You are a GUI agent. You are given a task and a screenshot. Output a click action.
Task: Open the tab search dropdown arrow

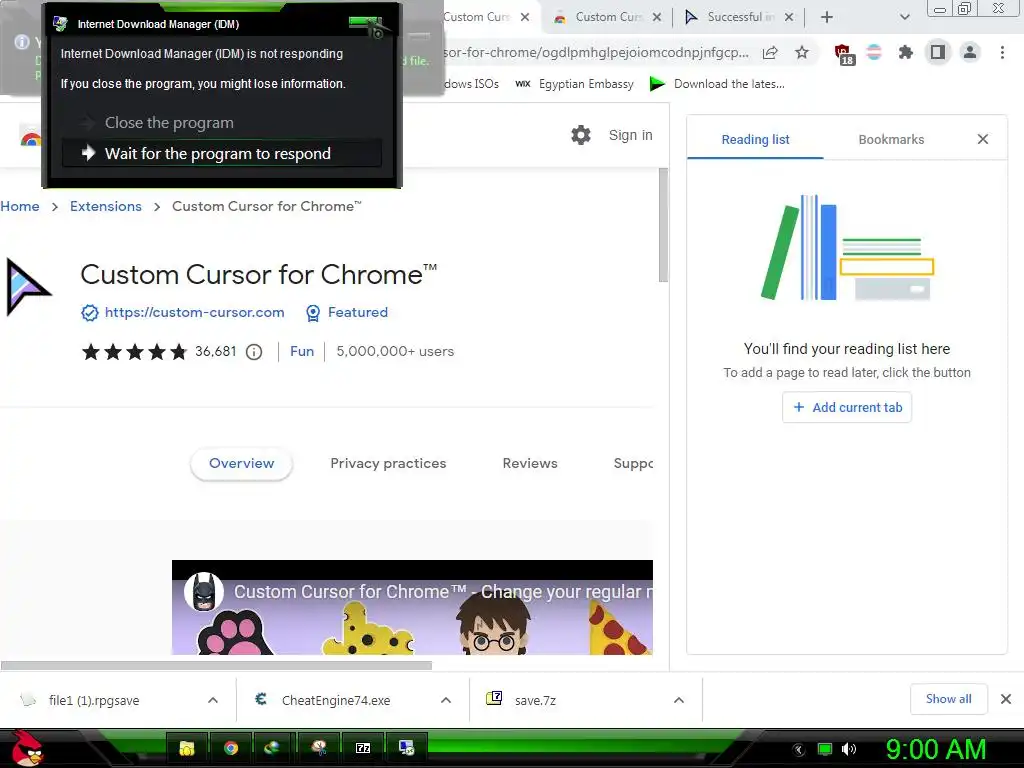tap(904, 17)
